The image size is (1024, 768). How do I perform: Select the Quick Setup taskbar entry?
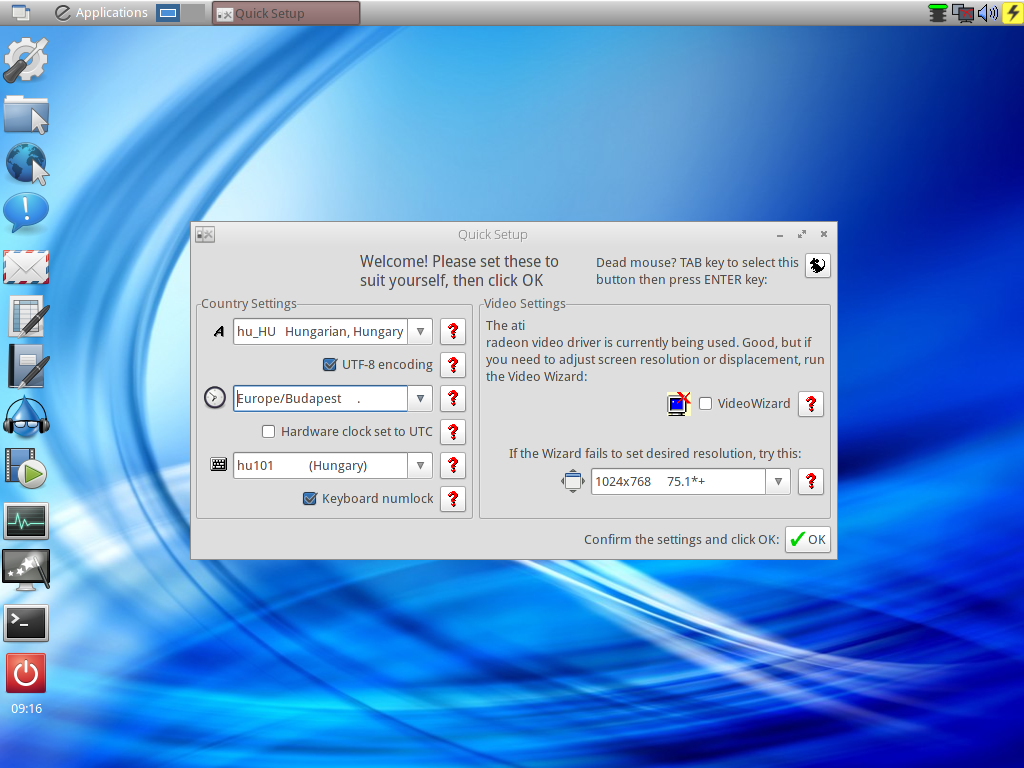pos(286,14)
